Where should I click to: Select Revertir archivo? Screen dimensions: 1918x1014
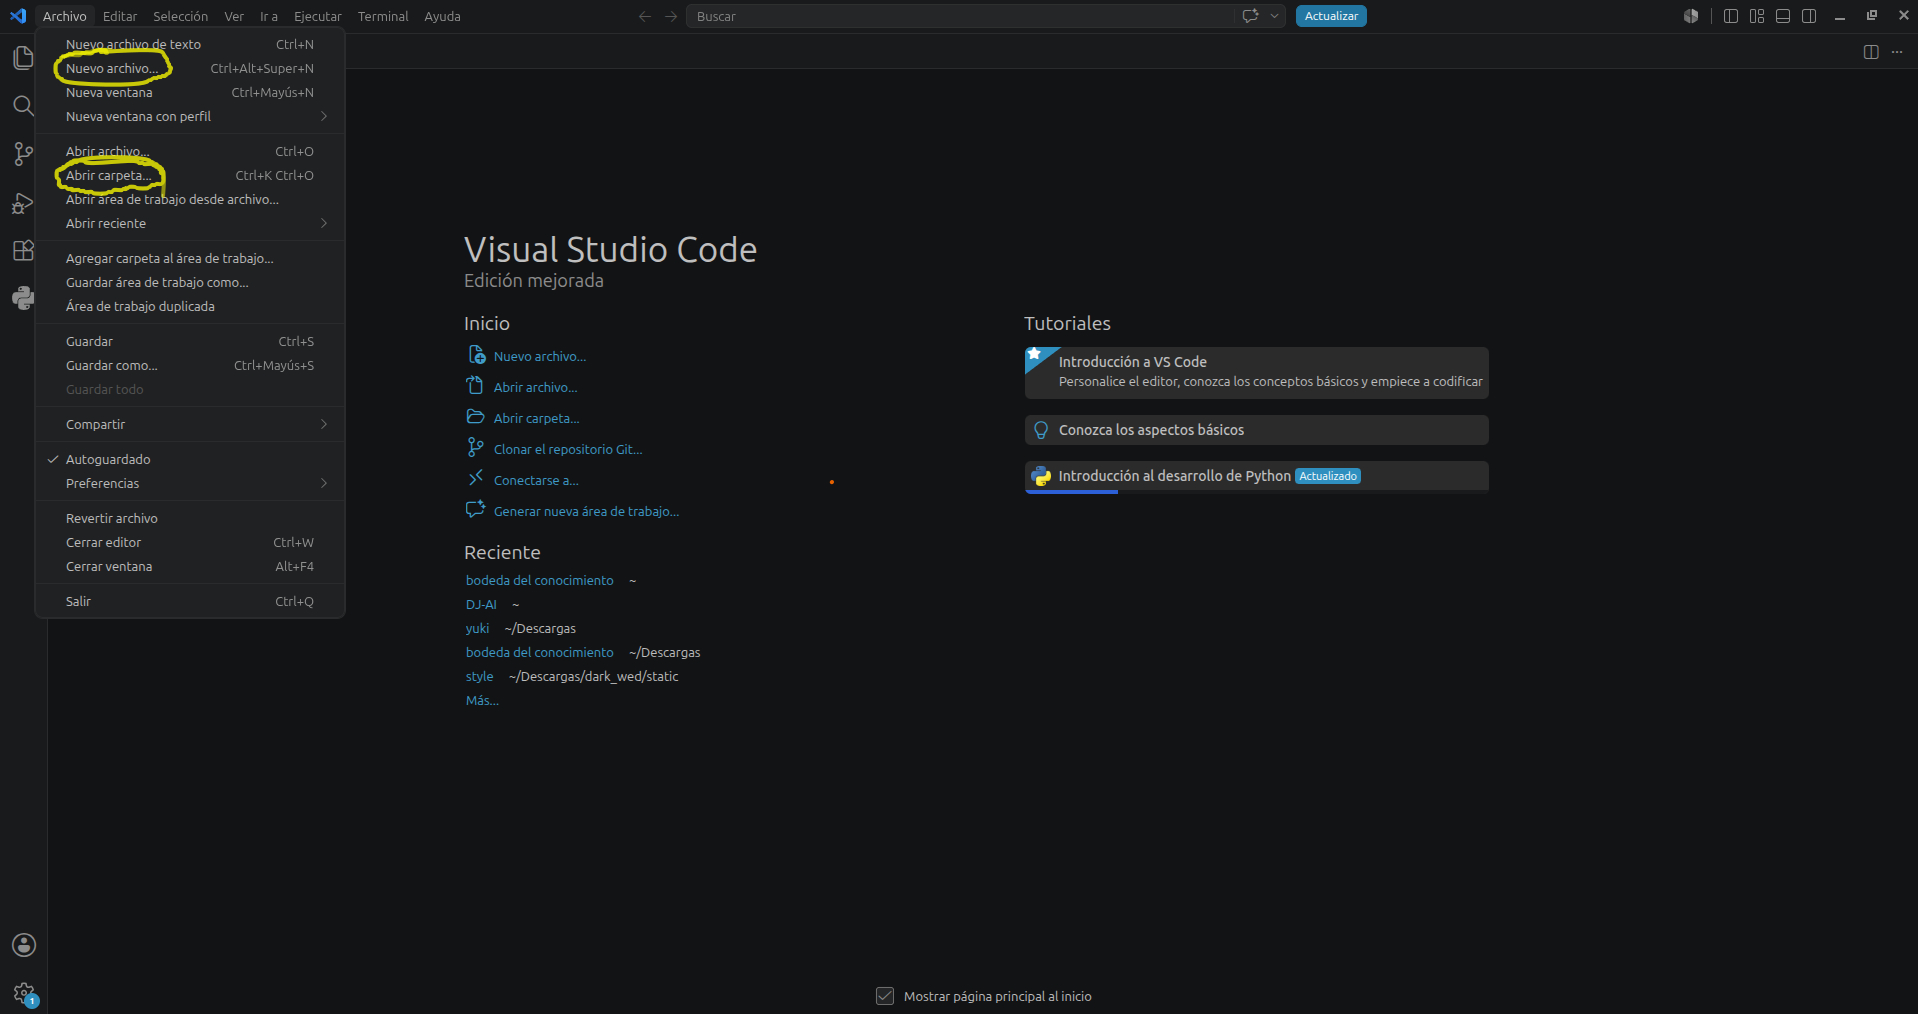coord(190,519)
